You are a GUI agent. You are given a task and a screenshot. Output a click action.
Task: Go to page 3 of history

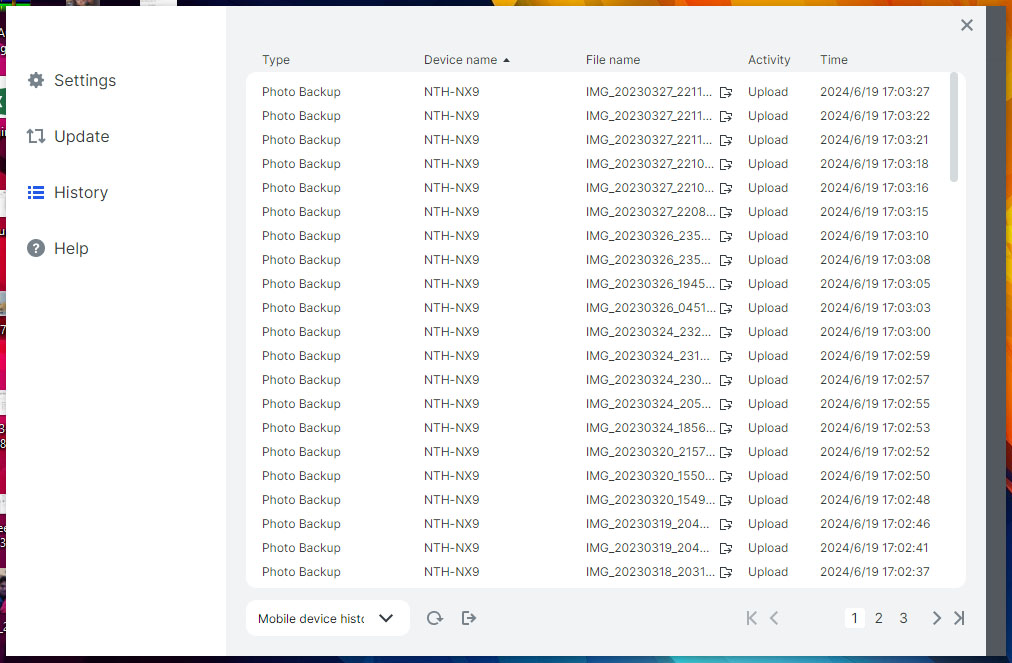[x=903, y=618]
